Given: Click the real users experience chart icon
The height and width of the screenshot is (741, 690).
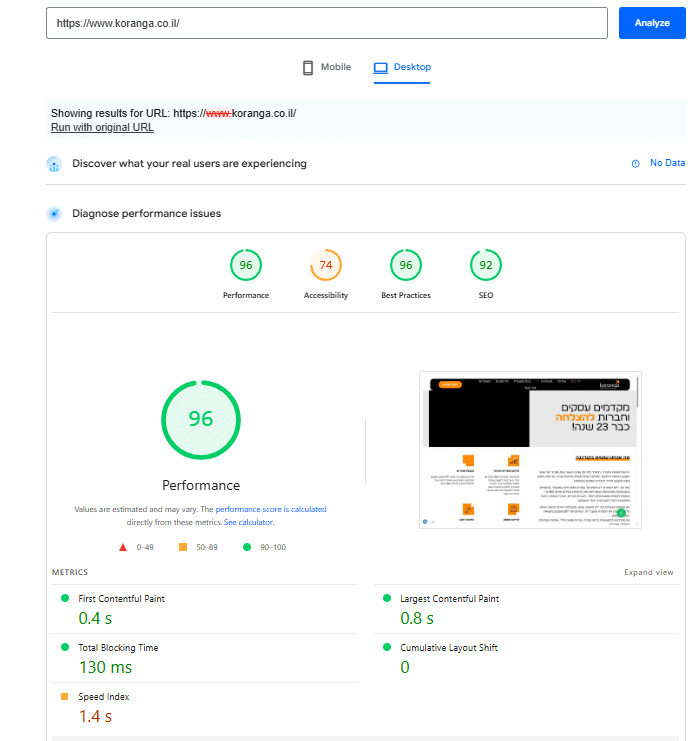Looking at the screenshot, I should tap(54, 164).
